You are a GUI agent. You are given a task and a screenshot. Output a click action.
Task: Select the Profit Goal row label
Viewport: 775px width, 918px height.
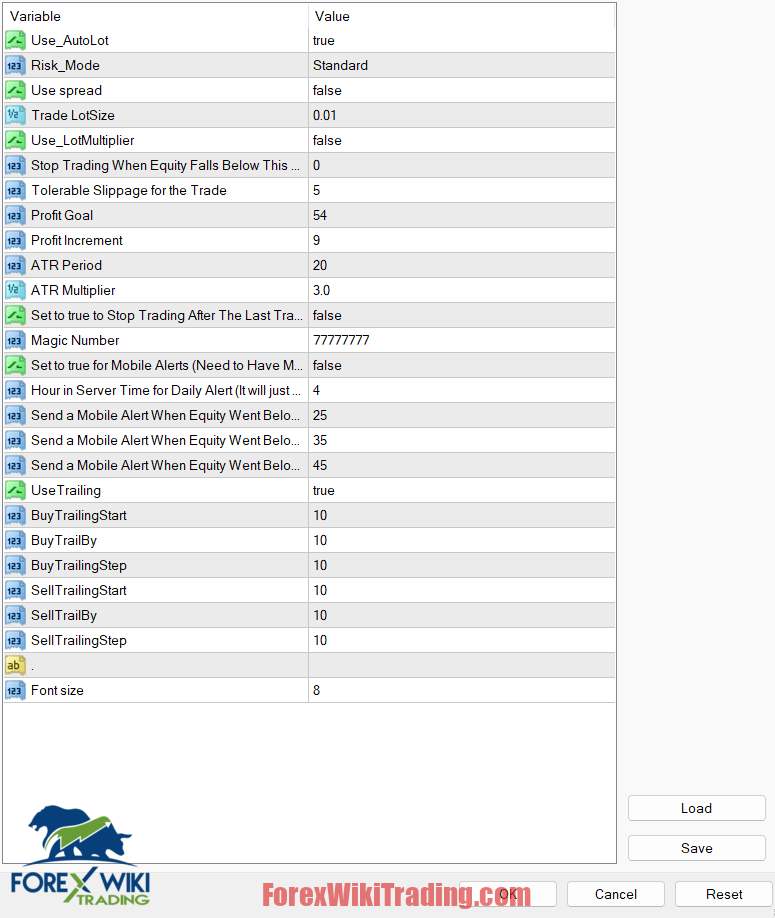pyautogui.click(x=62, y=215)
